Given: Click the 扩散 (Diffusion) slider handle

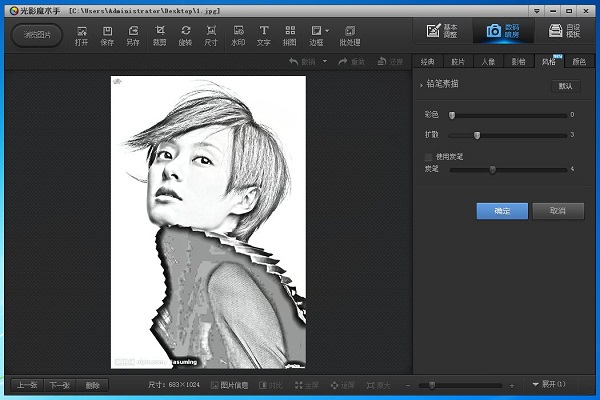Looking at the screenshot, I should 477,134.
